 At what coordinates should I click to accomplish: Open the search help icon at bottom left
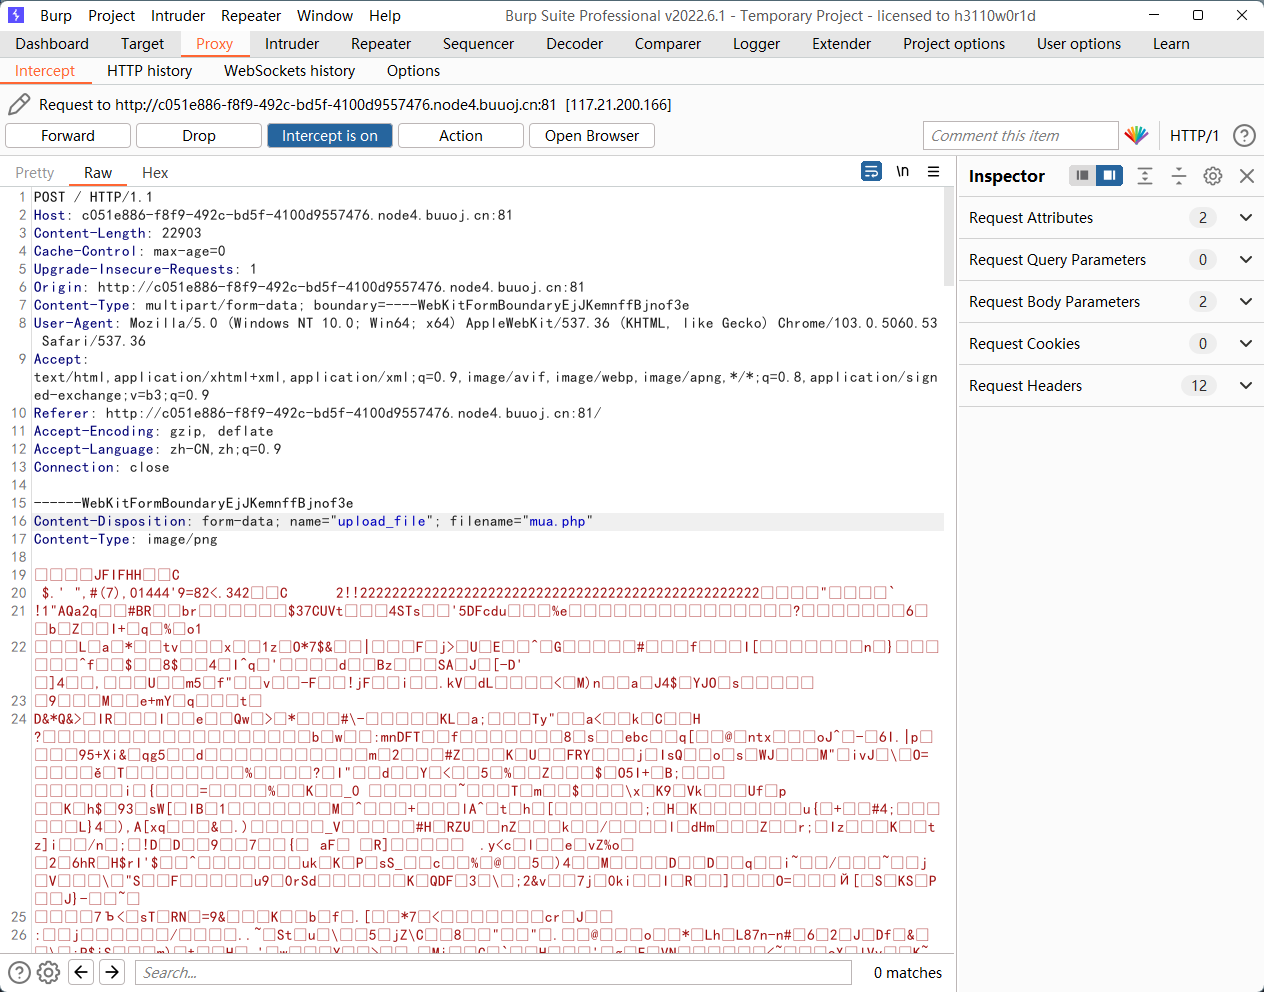point(19,971)
